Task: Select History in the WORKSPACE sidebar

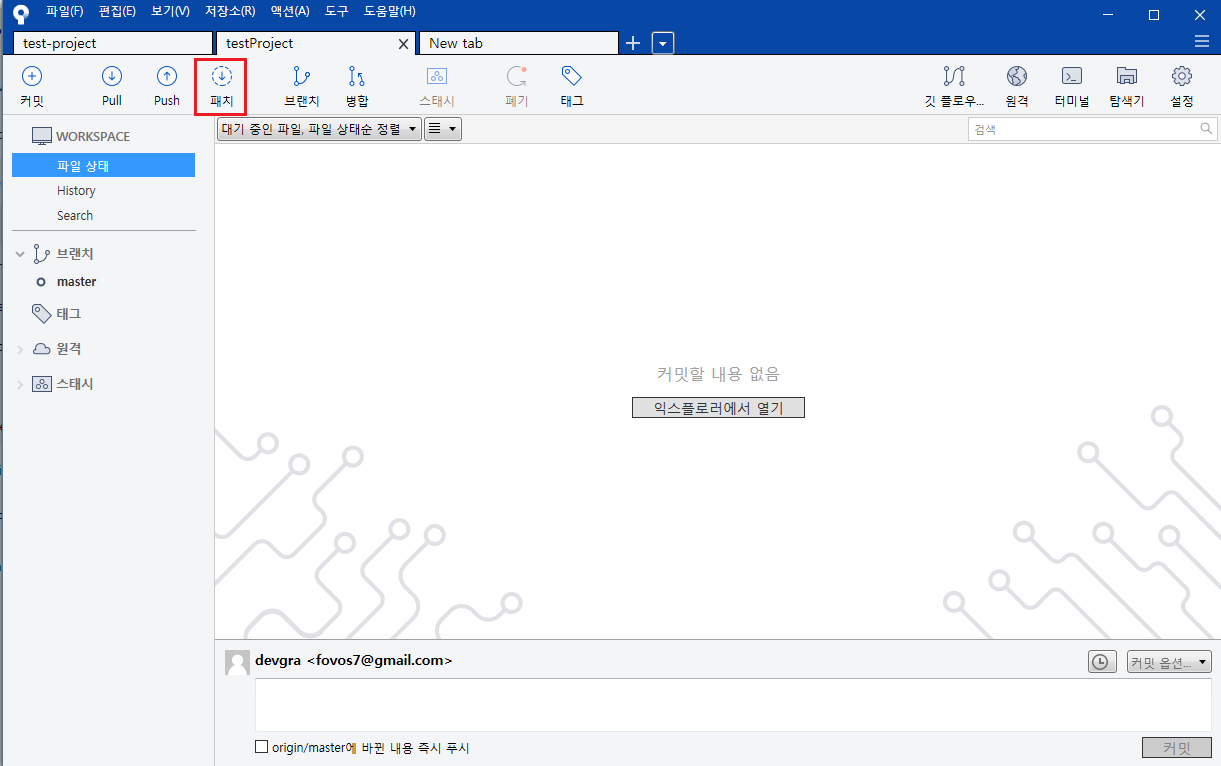Action: [x=76, y=190]
